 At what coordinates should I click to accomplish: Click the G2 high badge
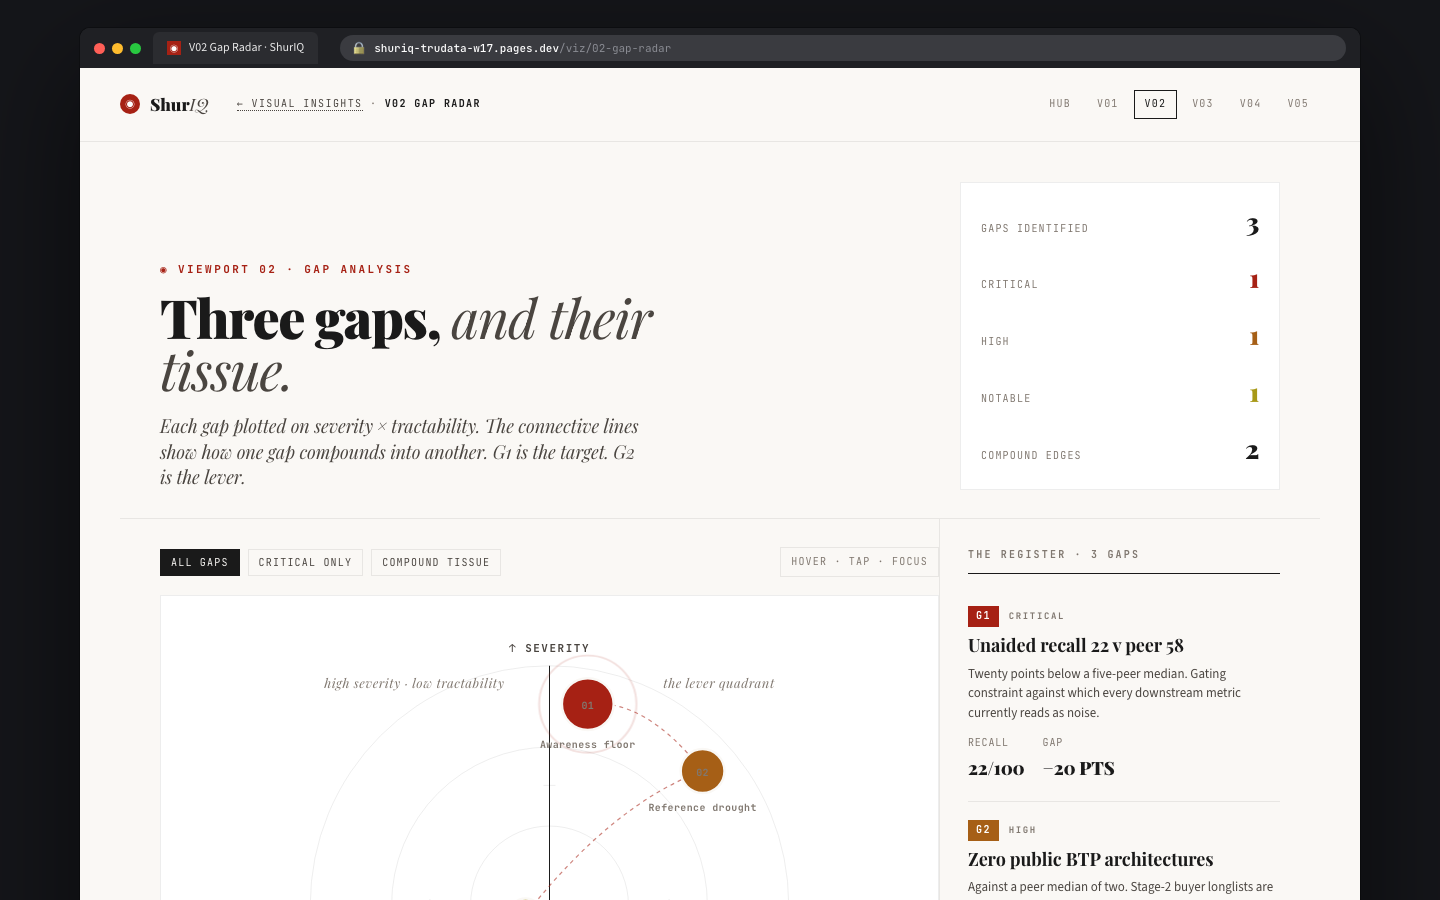[x=983, y=830]
